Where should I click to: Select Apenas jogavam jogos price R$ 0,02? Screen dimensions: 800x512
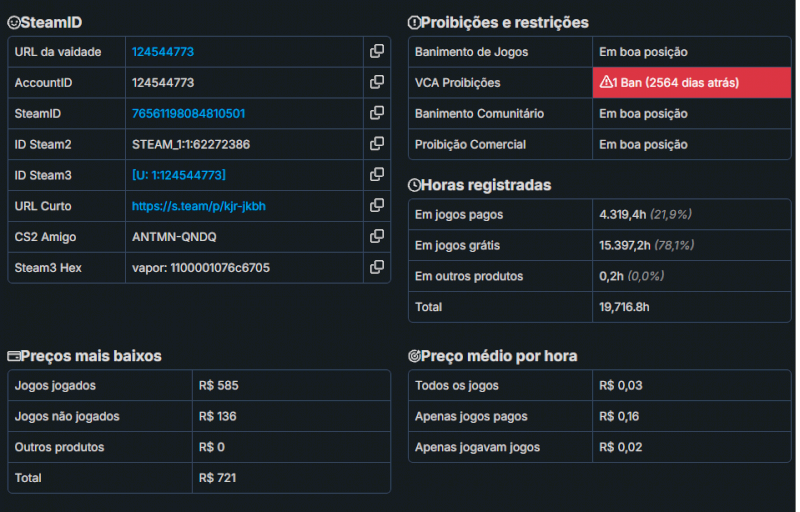[620, 447]
